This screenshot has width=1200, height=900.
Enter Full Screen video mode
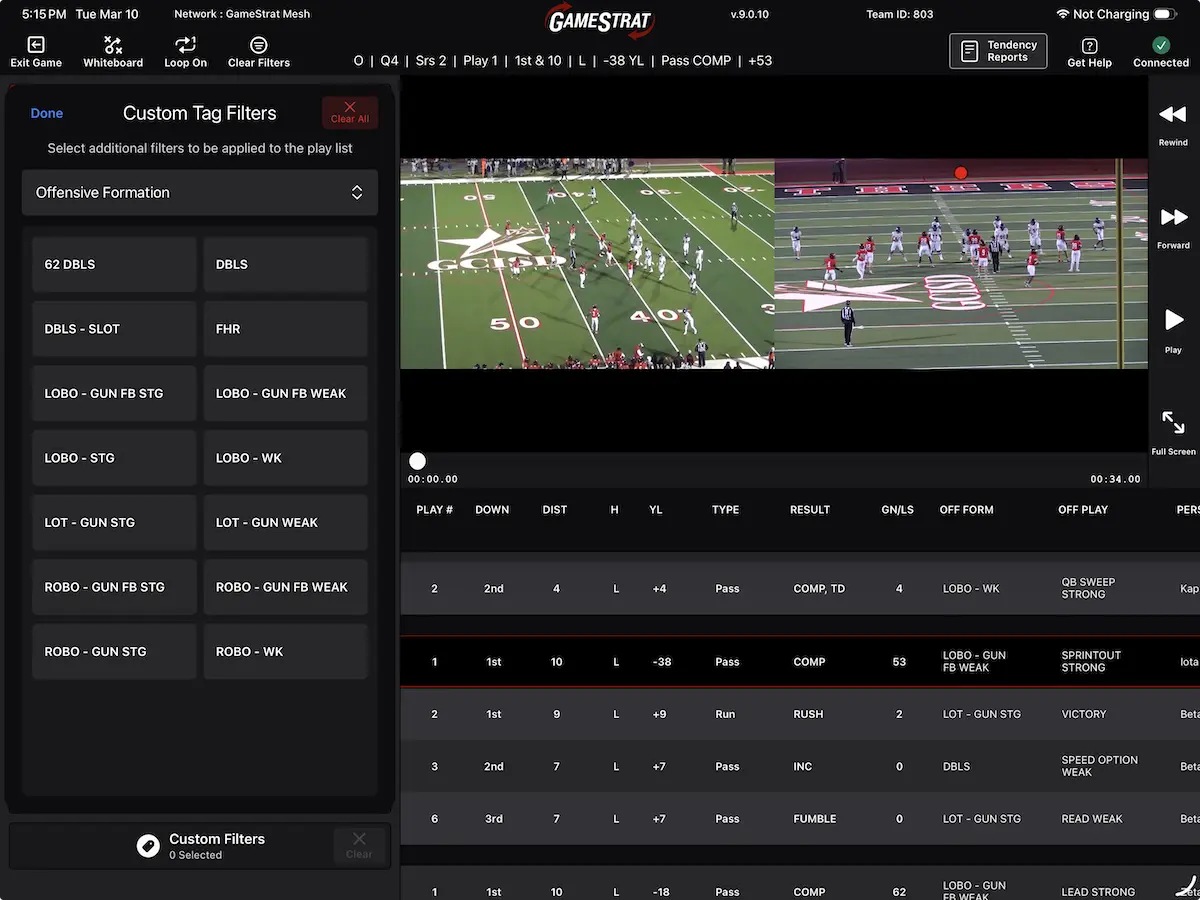(1173, 423)
